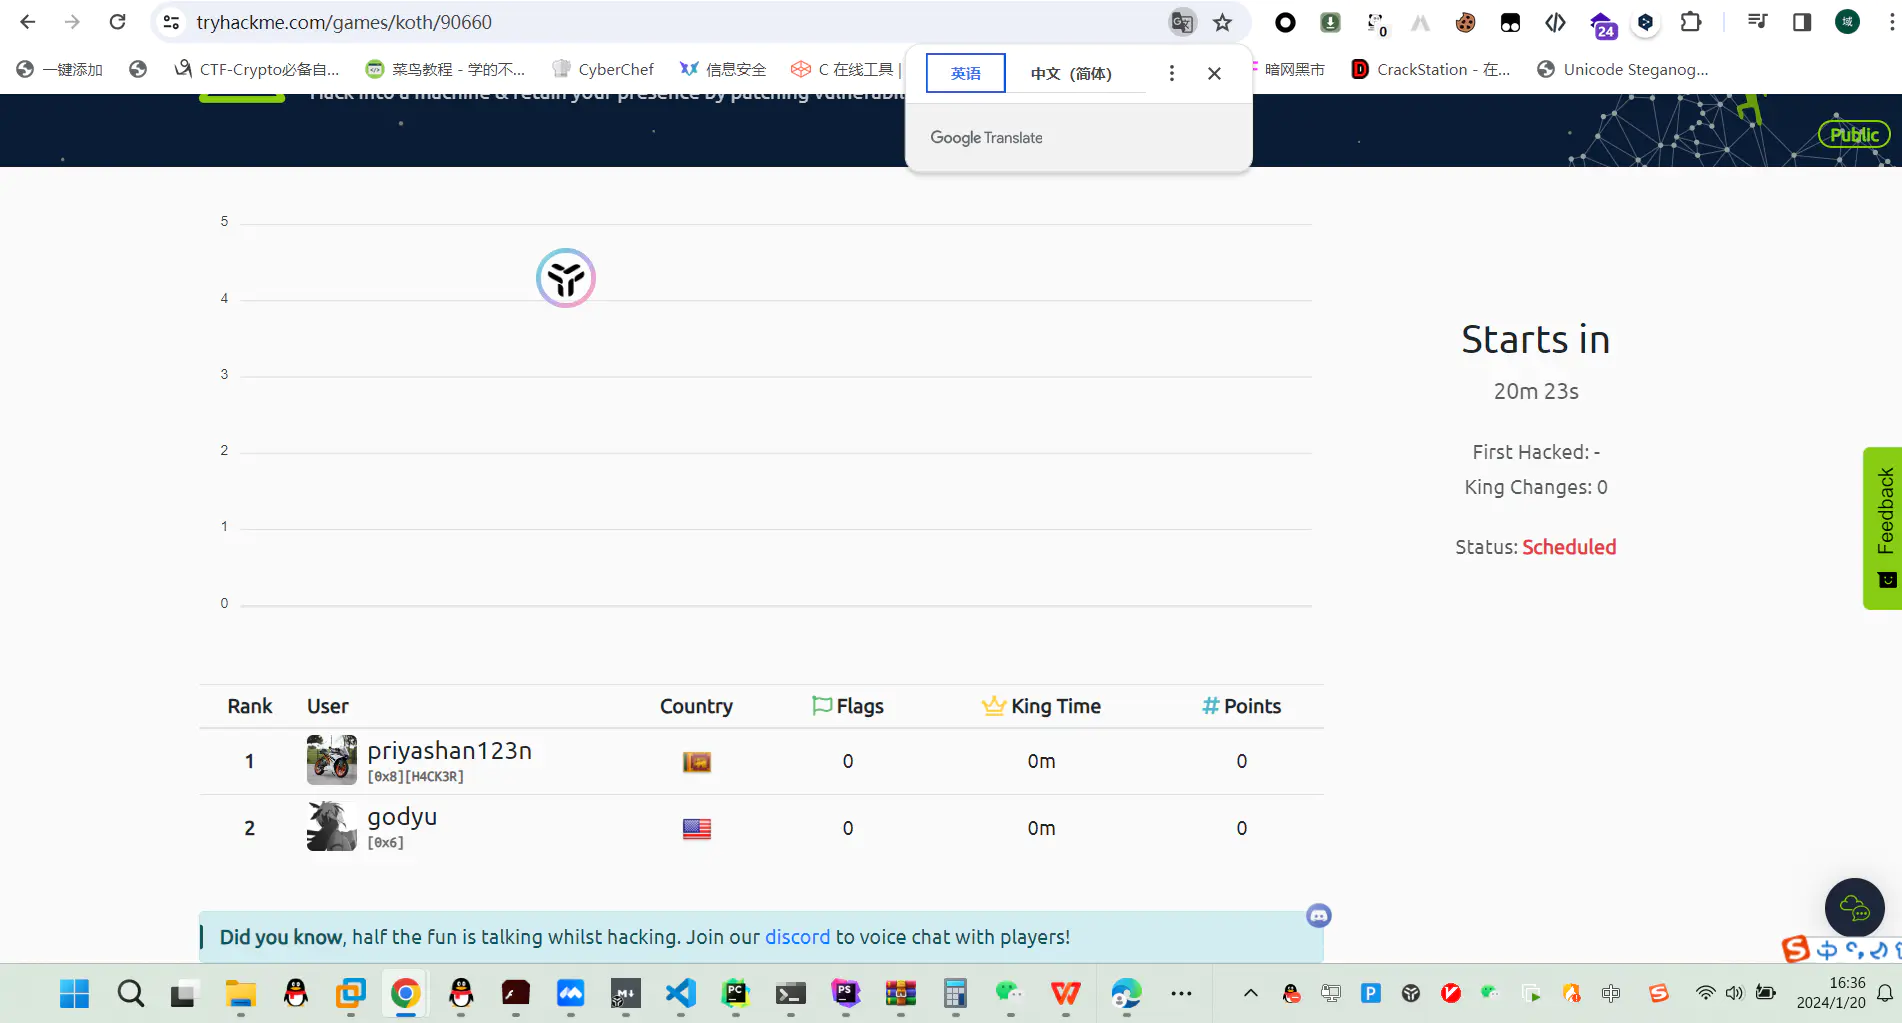Image resolution: width=1902 pixels, height=1023 pixels.
Task: Open the CTF-Crypto bookmark
Action: click(x=257, y=69)
